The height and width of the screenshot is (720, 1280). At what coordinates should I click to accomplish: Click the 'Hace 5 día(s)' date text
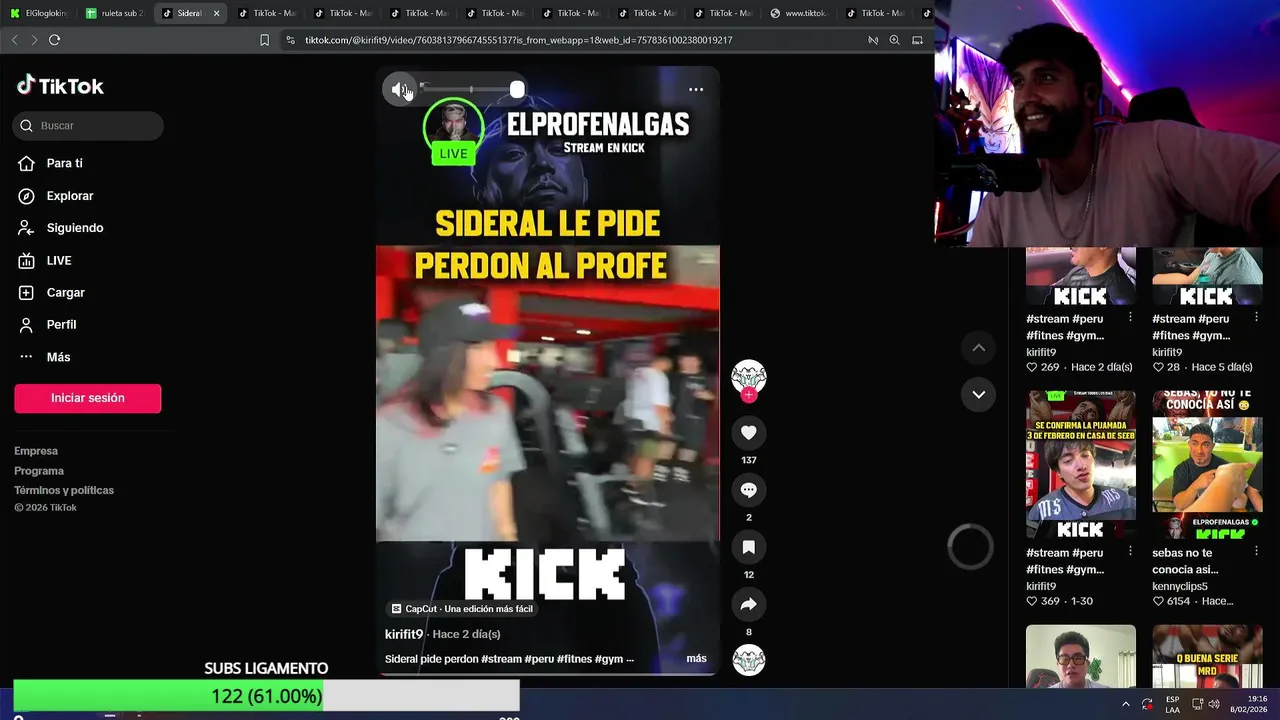tap(1222, 367)
